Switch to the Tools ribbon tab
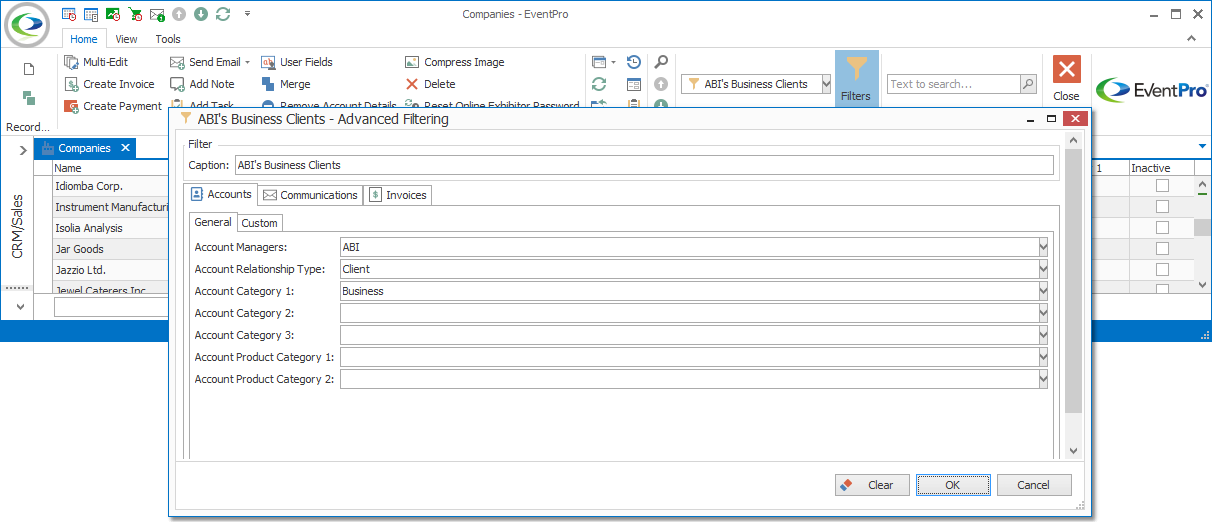1212x524 pixels. [x=168, y=39]
